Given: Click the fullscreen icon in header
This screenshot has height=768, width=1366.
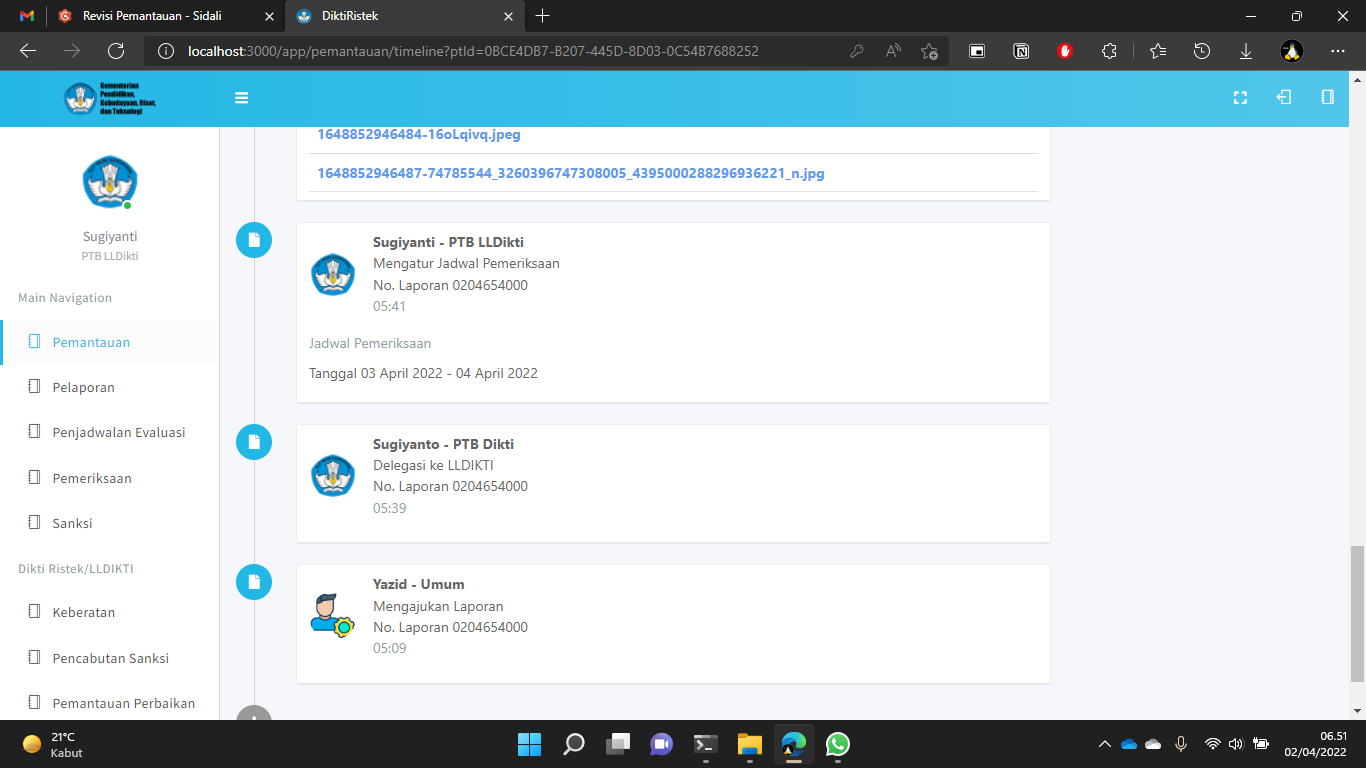Looking at the screenshot, I should [x=1240, y=98].
